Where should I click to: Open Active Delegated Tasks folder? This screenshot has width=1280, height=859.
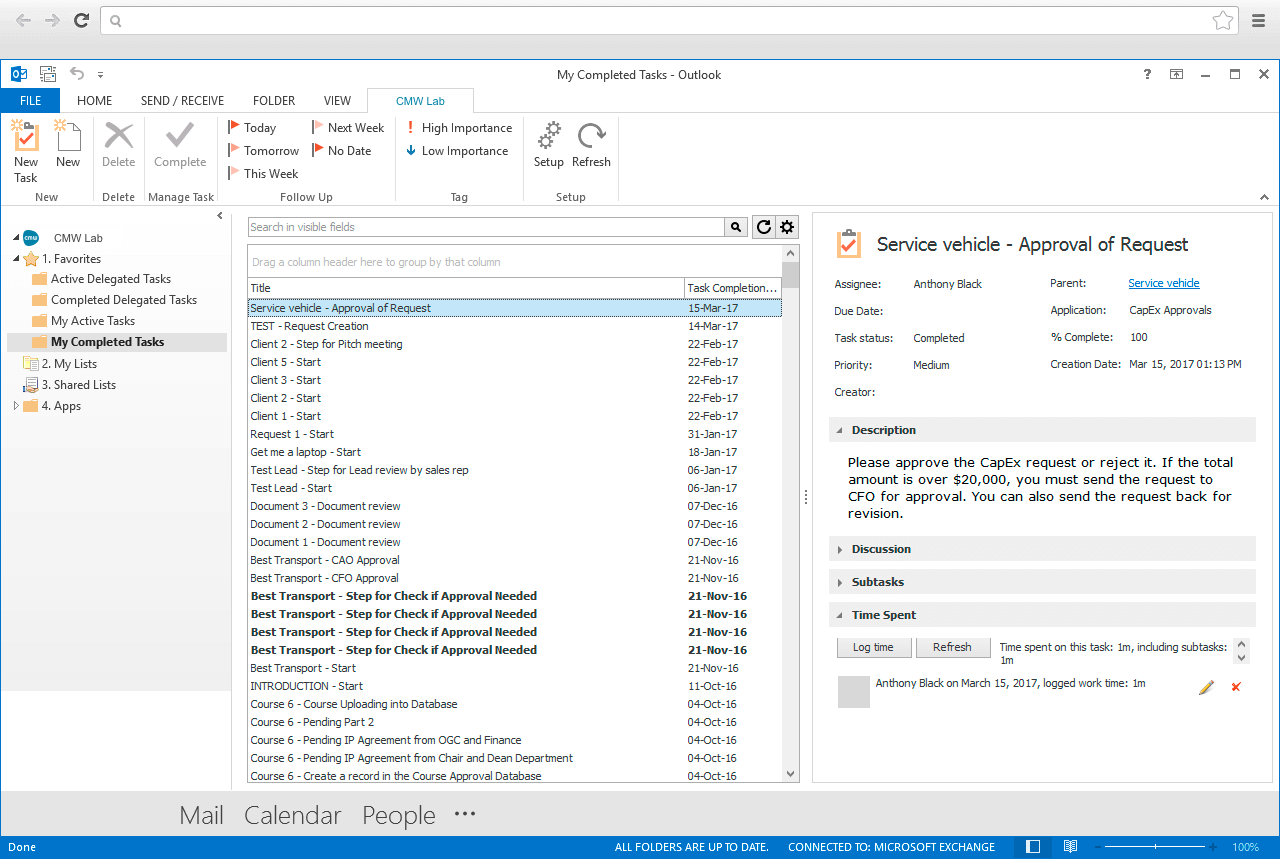[111, 279]
